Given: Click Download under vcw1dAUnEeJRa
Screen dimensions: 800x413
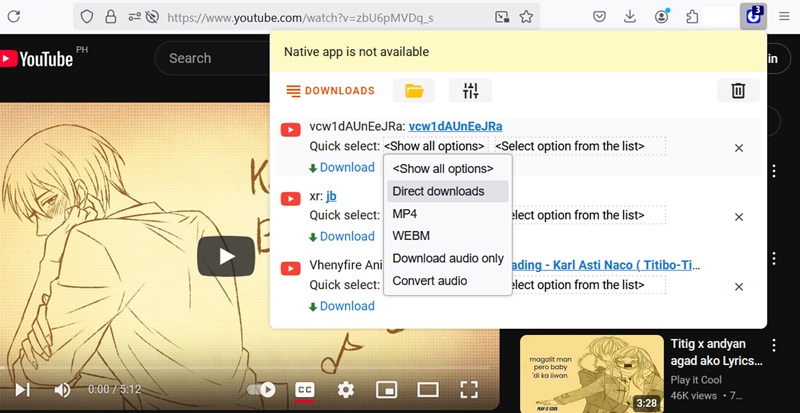Looking at the screenshot, I should pos(342,167).
